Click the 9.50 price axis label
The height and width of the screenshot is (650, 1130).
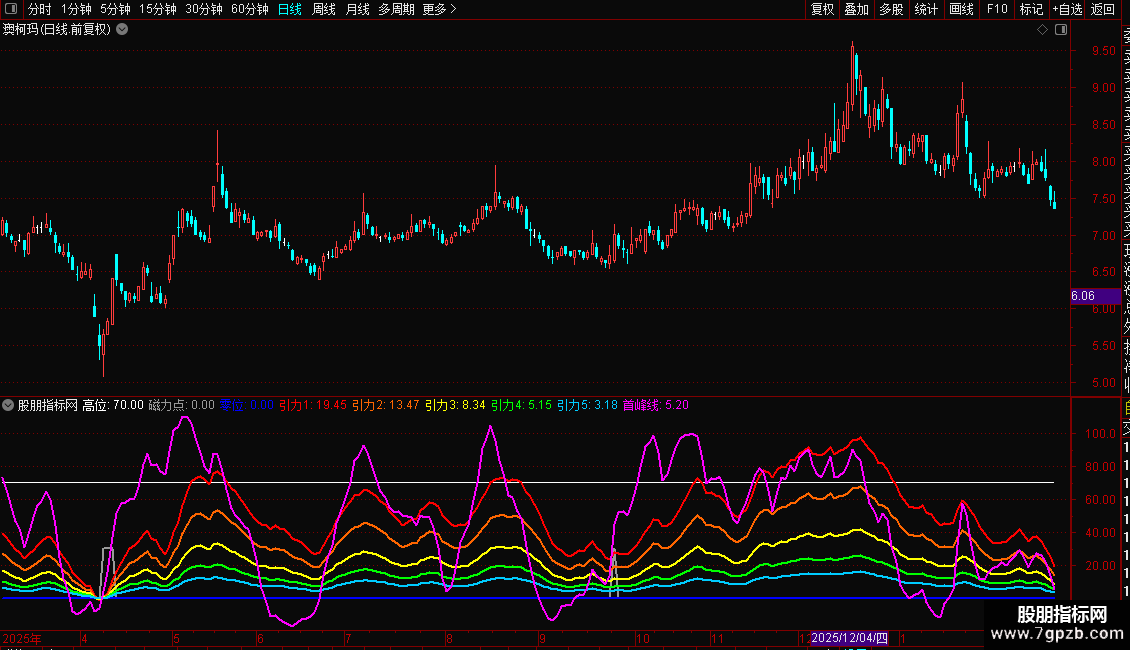click(1103, 51)
